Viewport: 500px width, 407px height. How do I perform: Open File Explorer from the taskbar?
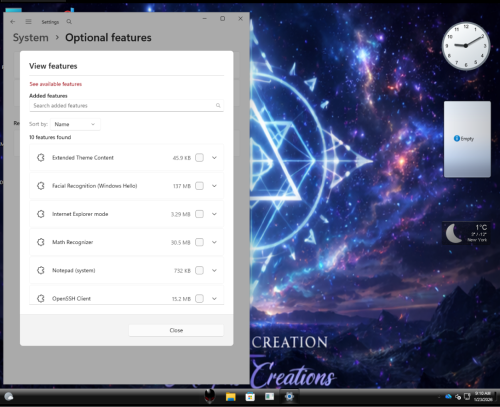point(231,397)
